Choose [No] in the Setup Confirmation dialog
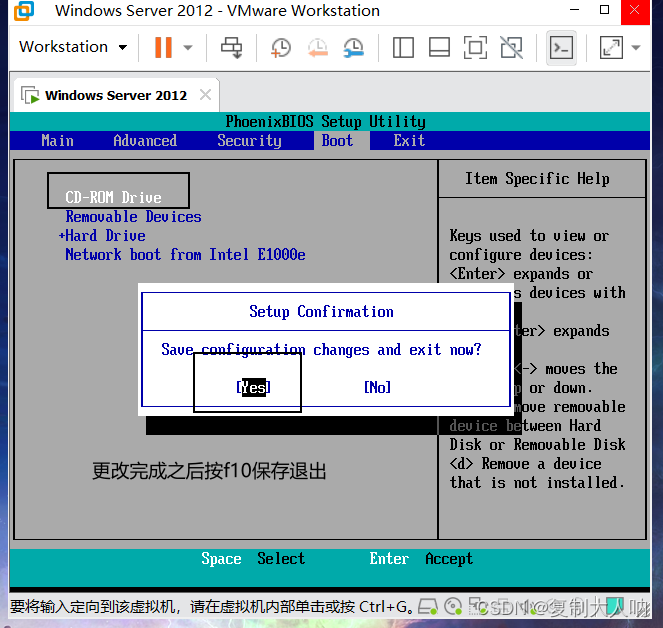This screenshot has height=628, width=663. click(x=377, y=387)
